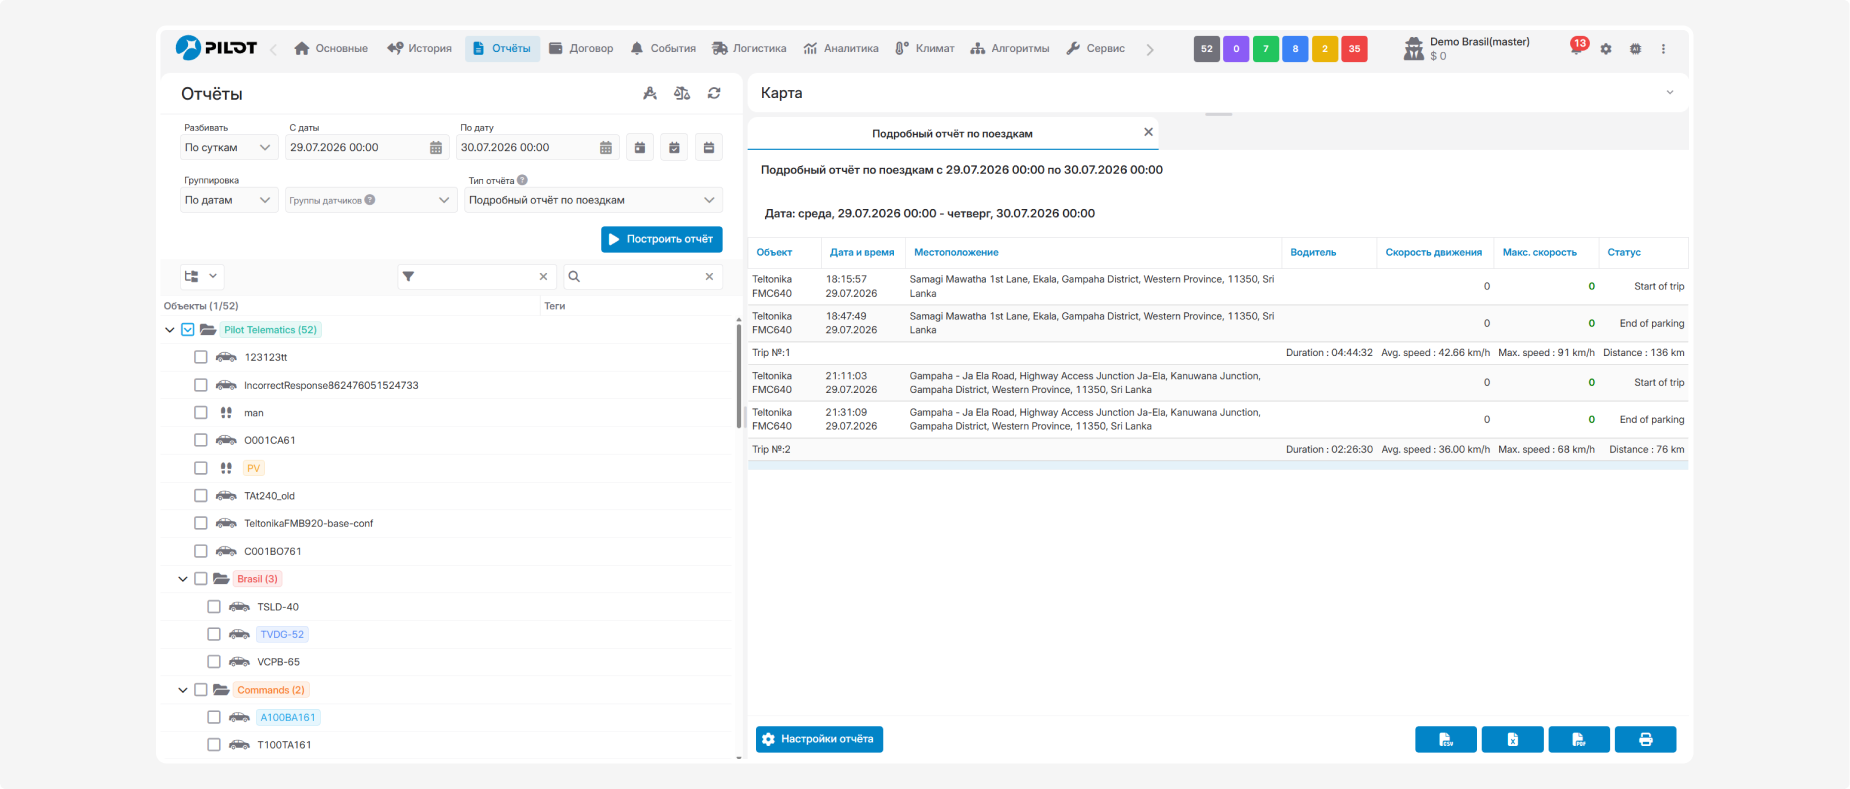
Task: Open the Группы датчиков dropdown
Action: 370,200
